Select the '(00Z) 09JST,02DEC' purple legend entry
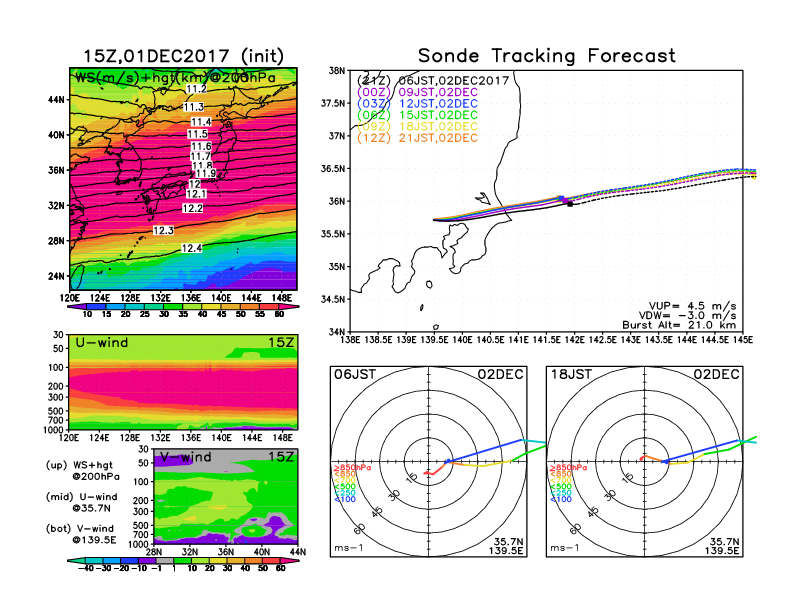 point(417,92)
